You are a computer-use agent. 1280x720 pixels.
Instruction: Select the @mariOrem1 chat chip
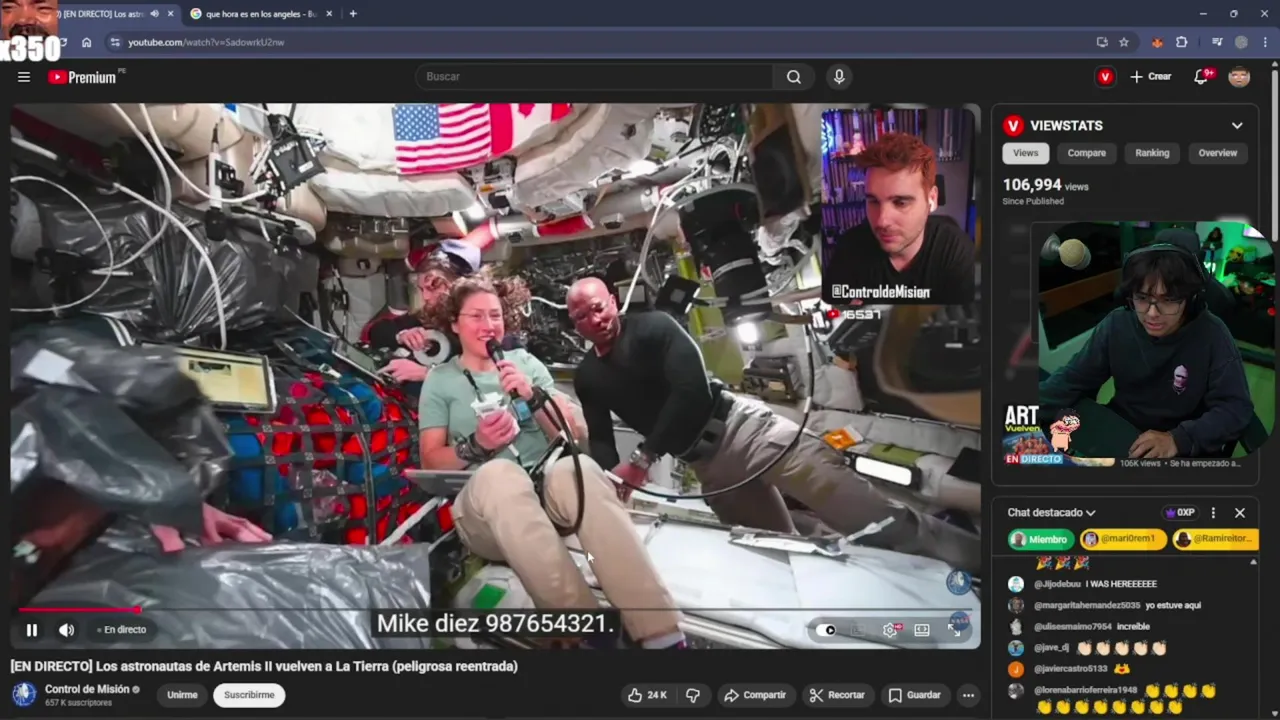click(1123, 539)
